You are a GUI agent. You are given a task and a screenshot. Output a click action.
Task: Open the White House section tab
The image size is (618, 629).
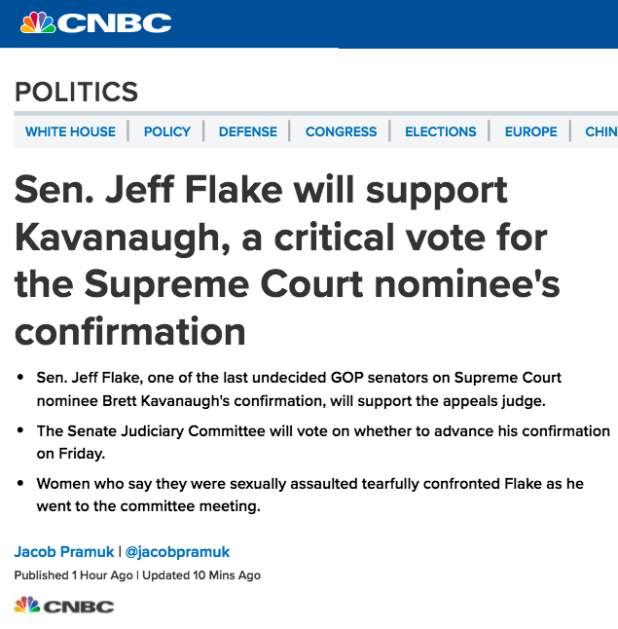70,132
